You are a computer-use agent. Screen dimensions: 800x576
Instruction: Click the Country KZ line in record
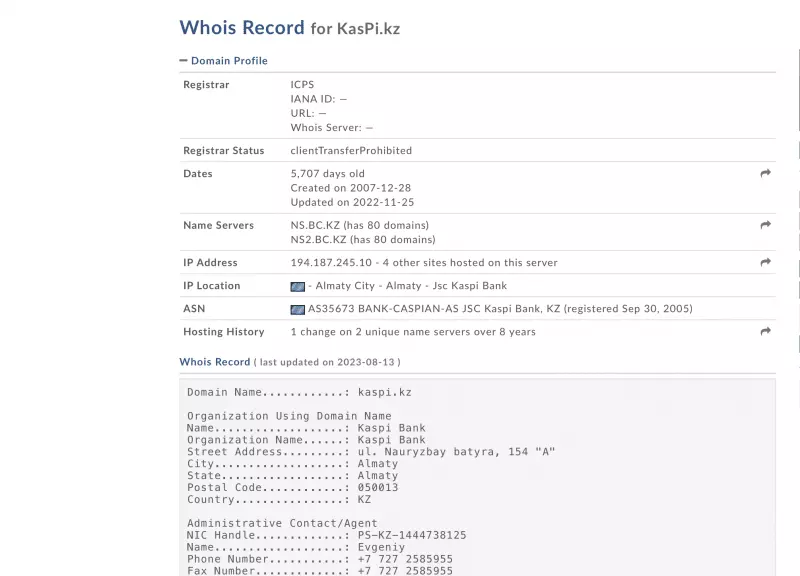(279, 499)
